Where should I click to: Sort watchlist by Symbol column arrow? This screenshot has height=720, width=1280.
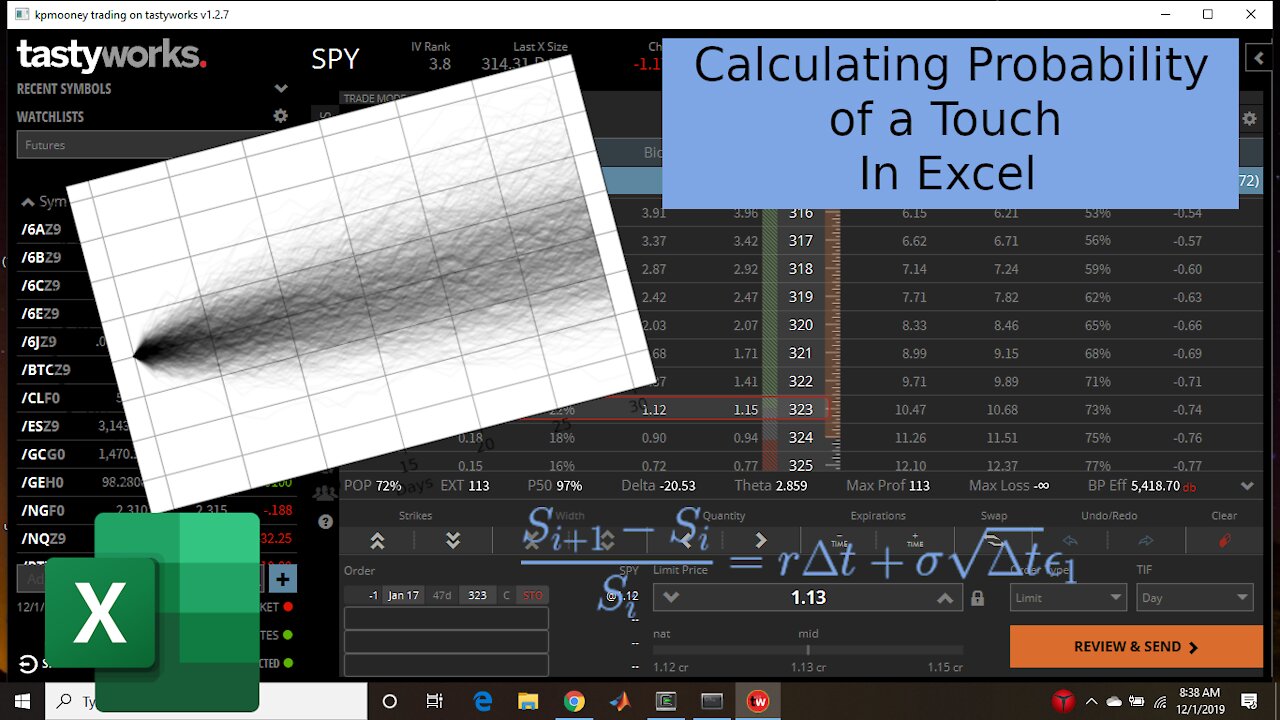pyautogui.click(x=27, y=201)
